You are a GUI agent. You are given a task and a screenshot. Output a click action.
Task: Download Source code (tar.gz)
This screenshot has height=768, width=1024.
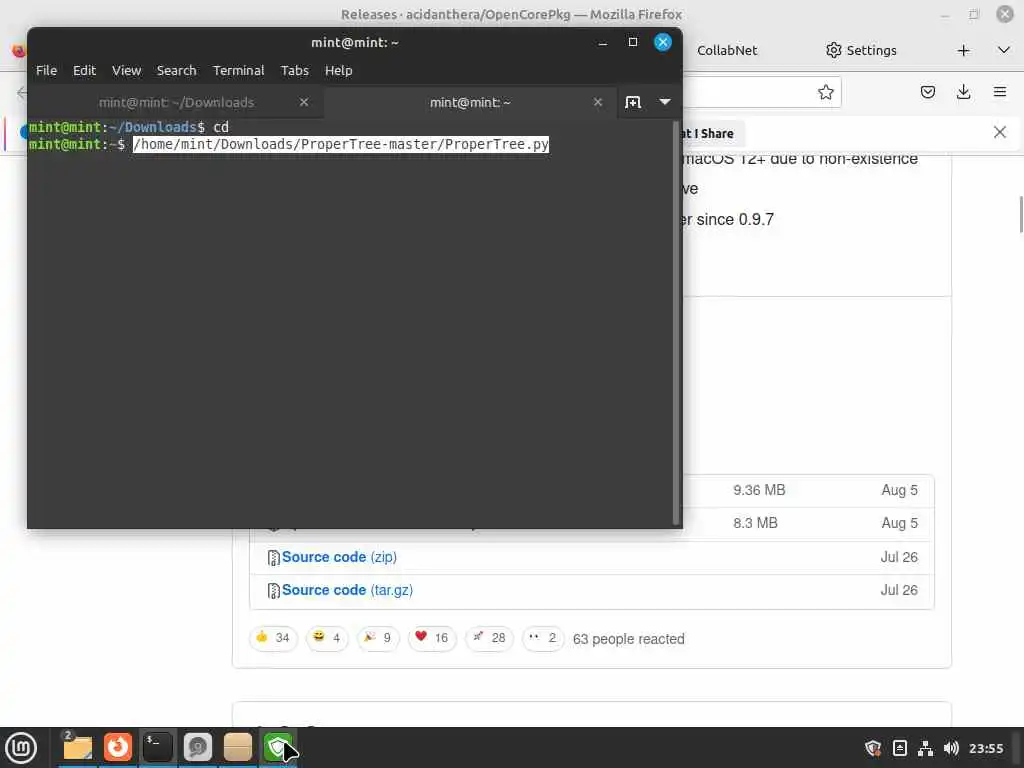(x=347, y=590)
